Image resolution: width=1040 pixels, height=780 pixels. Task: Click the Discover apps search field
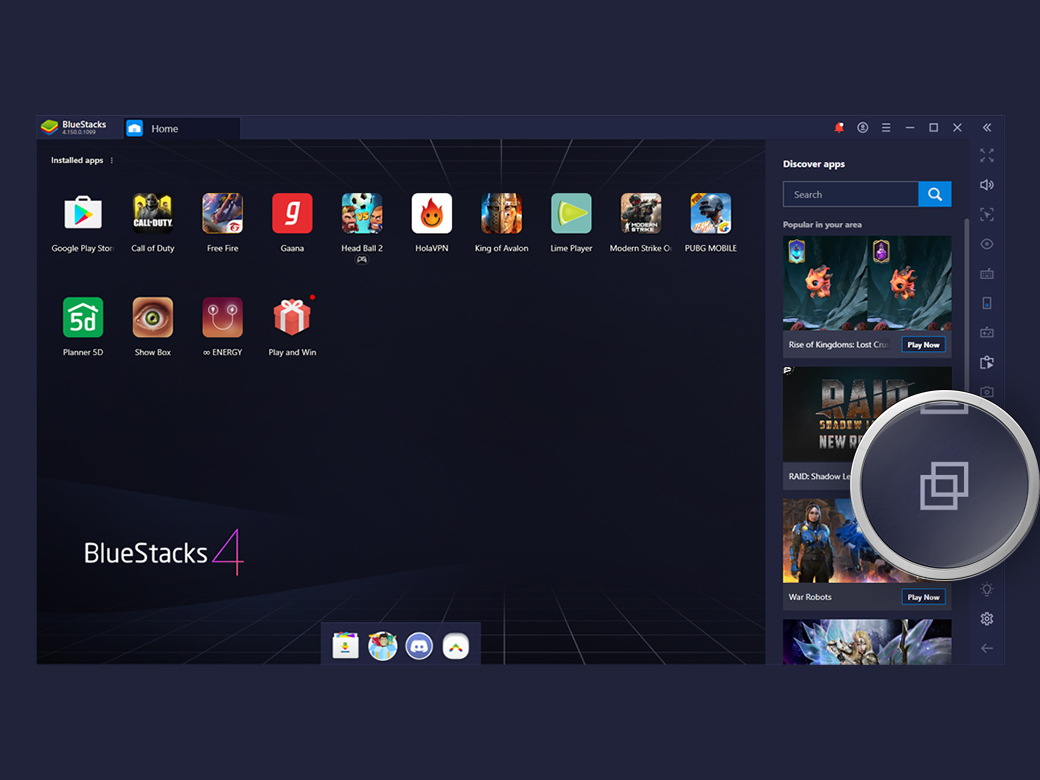click(x=850, y=194)
